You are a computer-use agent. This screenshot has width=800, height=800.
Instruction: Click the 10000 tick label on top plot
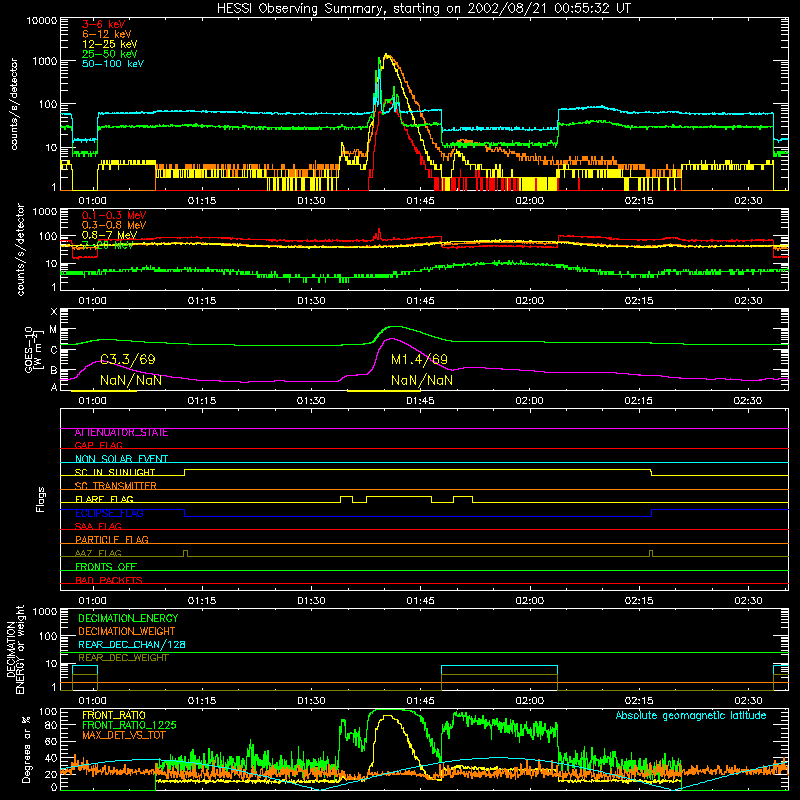[x=42, y=21]
